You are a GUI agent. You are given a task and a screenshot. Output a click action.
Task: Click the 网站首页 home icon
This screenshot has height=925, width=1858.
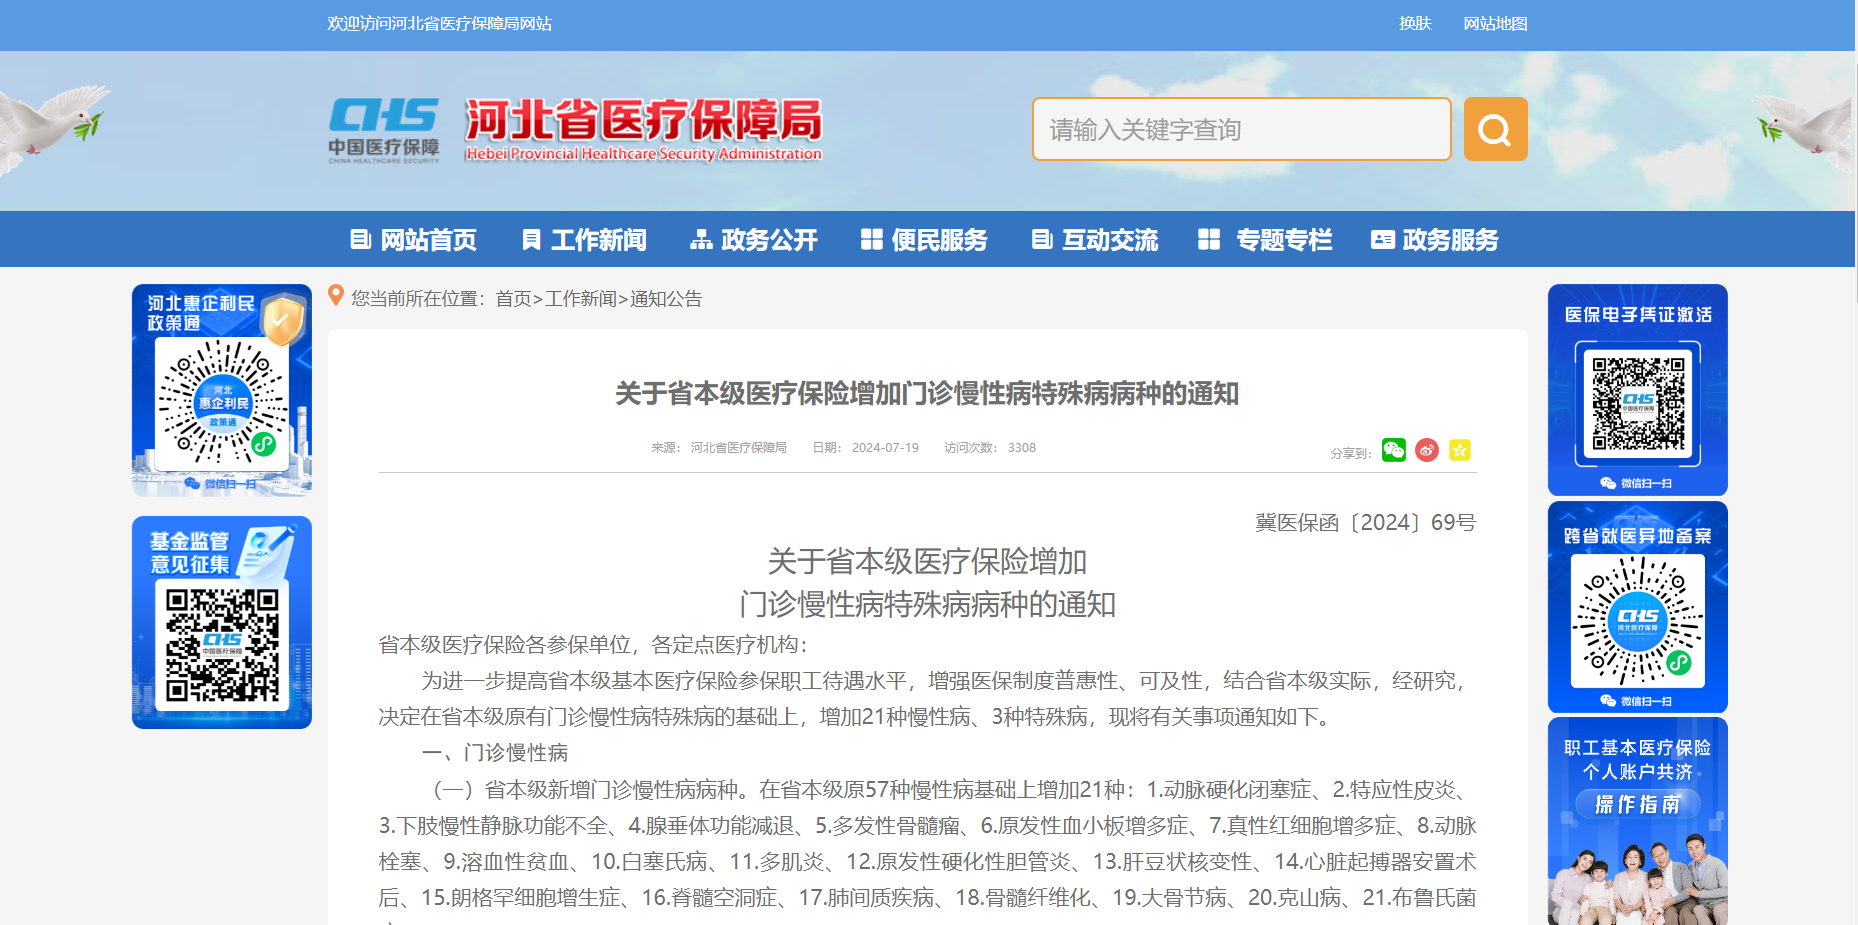point(359,240)
